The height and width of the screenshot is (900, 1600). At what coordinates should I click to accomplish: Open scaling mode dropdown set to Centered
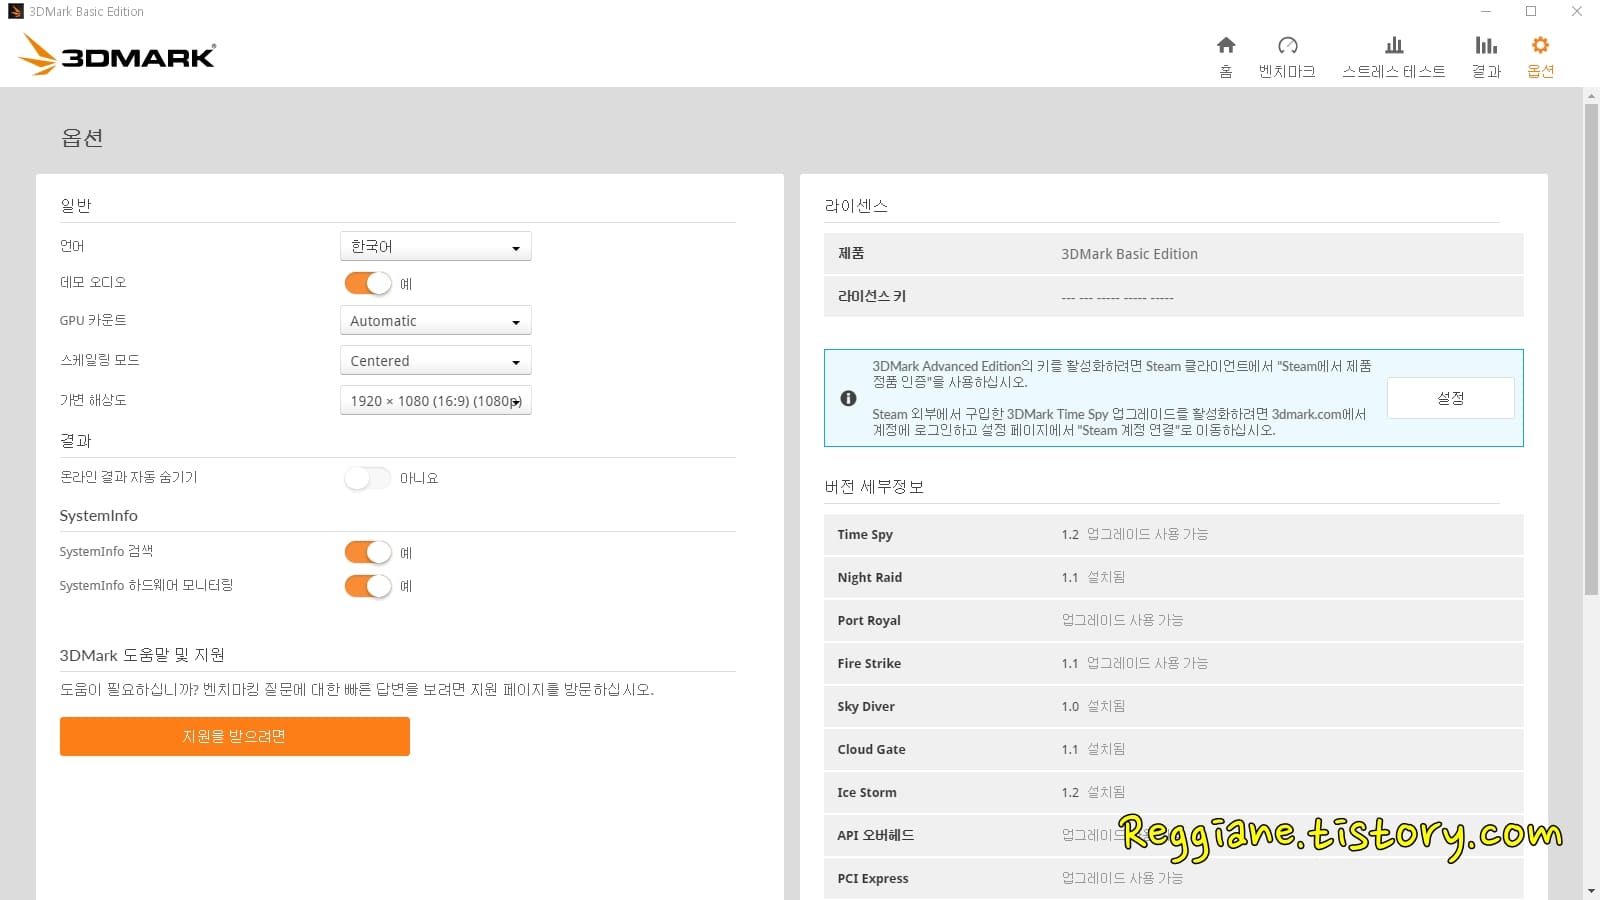[x=436, y=361]
